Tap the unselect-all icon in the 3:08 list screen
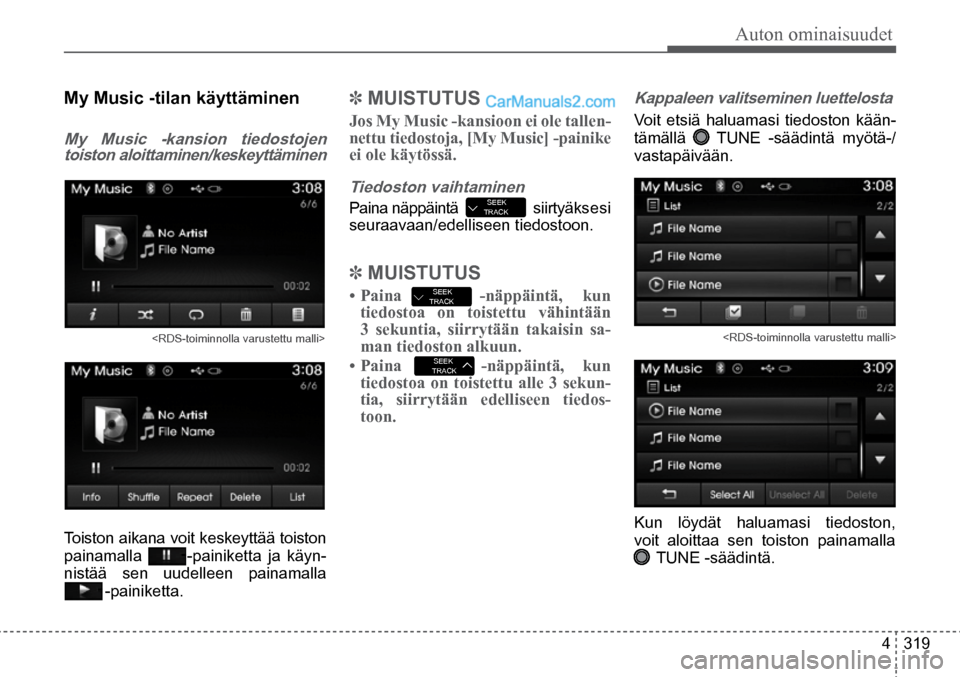Viewport: 960px width, 677px height. tap(797, 313)
